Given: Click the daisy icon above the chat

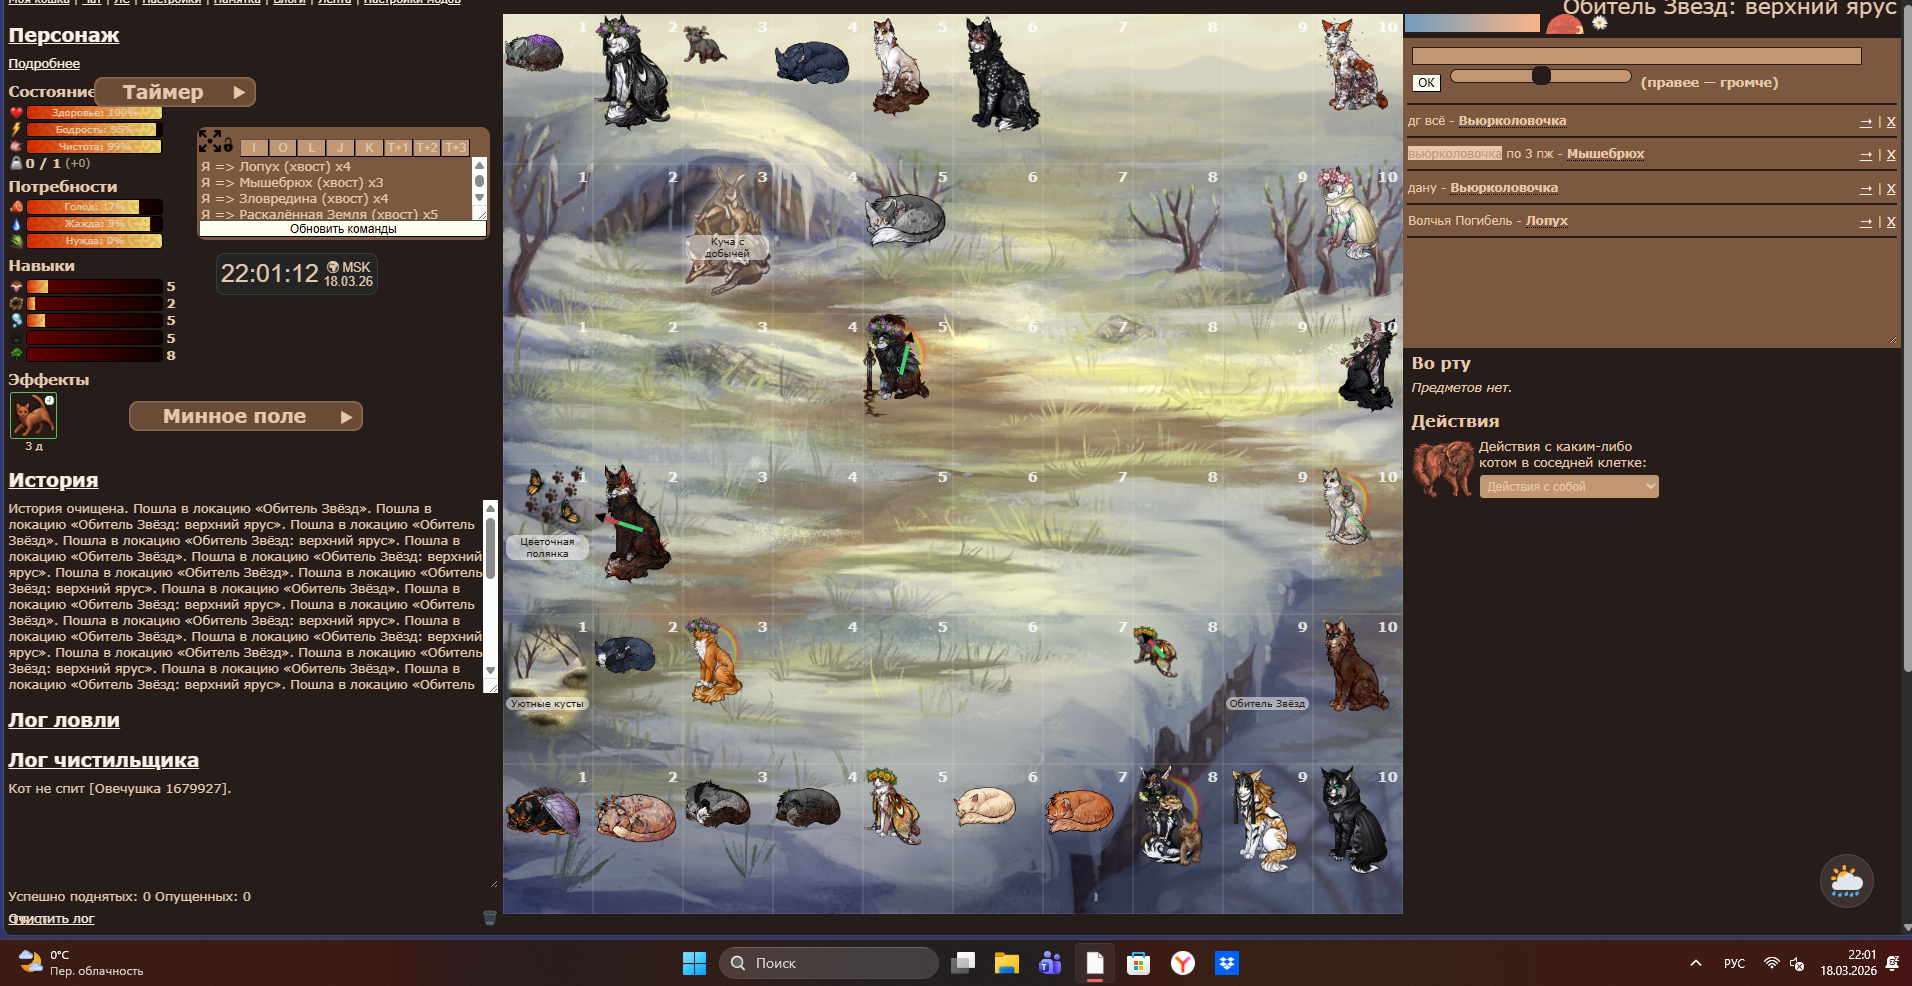Looking at the screenshot, I should click(1599, 22).
